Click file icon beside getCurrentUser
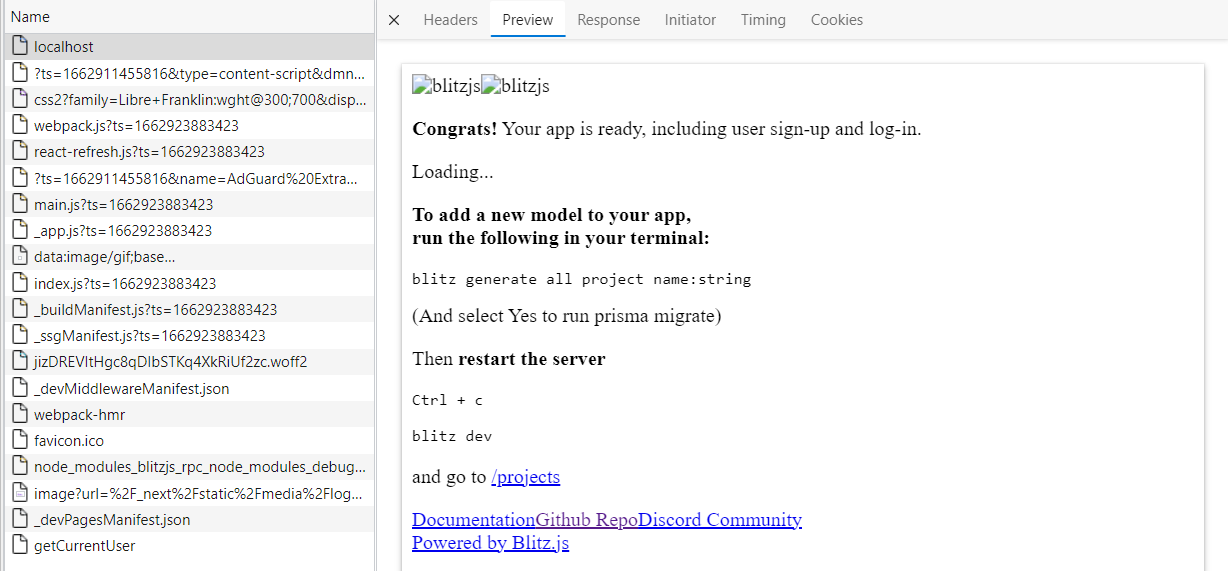Viewport: 1228px width, 571px height. click(20, 545)
